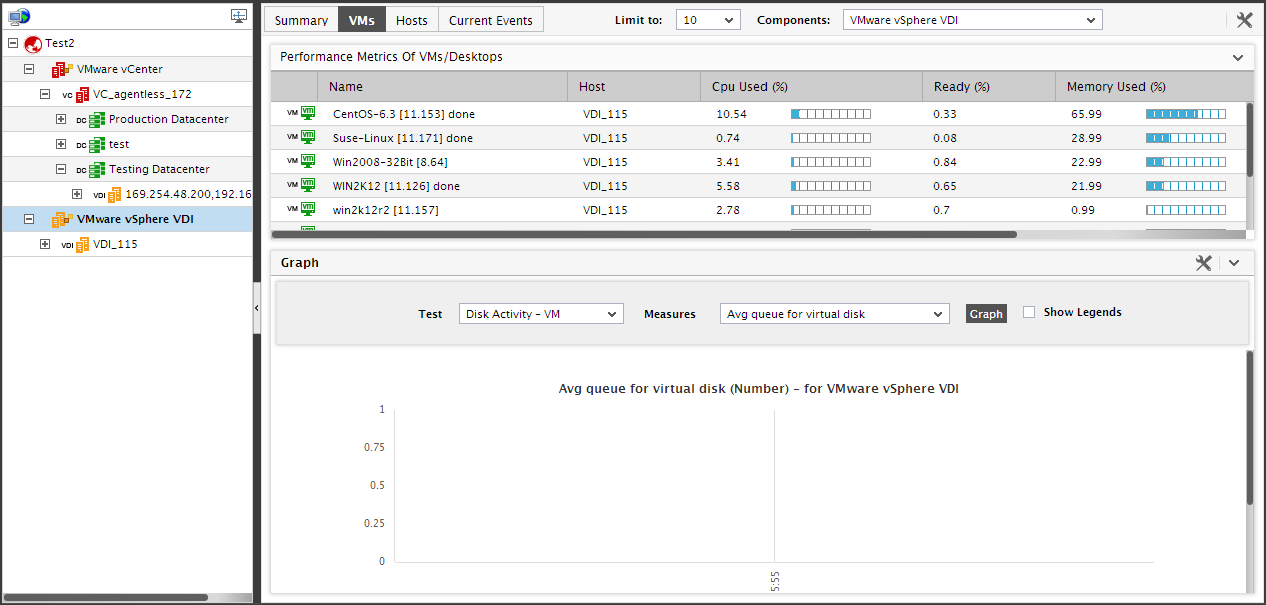Click the green Testing Datacenter icon
The width and height of the screenshot is (1266, 605).
click(x=97, y=169)
